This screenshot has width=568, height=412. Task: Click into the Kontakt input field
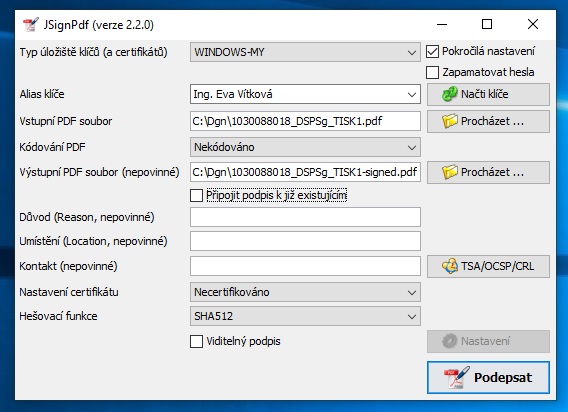point(305,266)
